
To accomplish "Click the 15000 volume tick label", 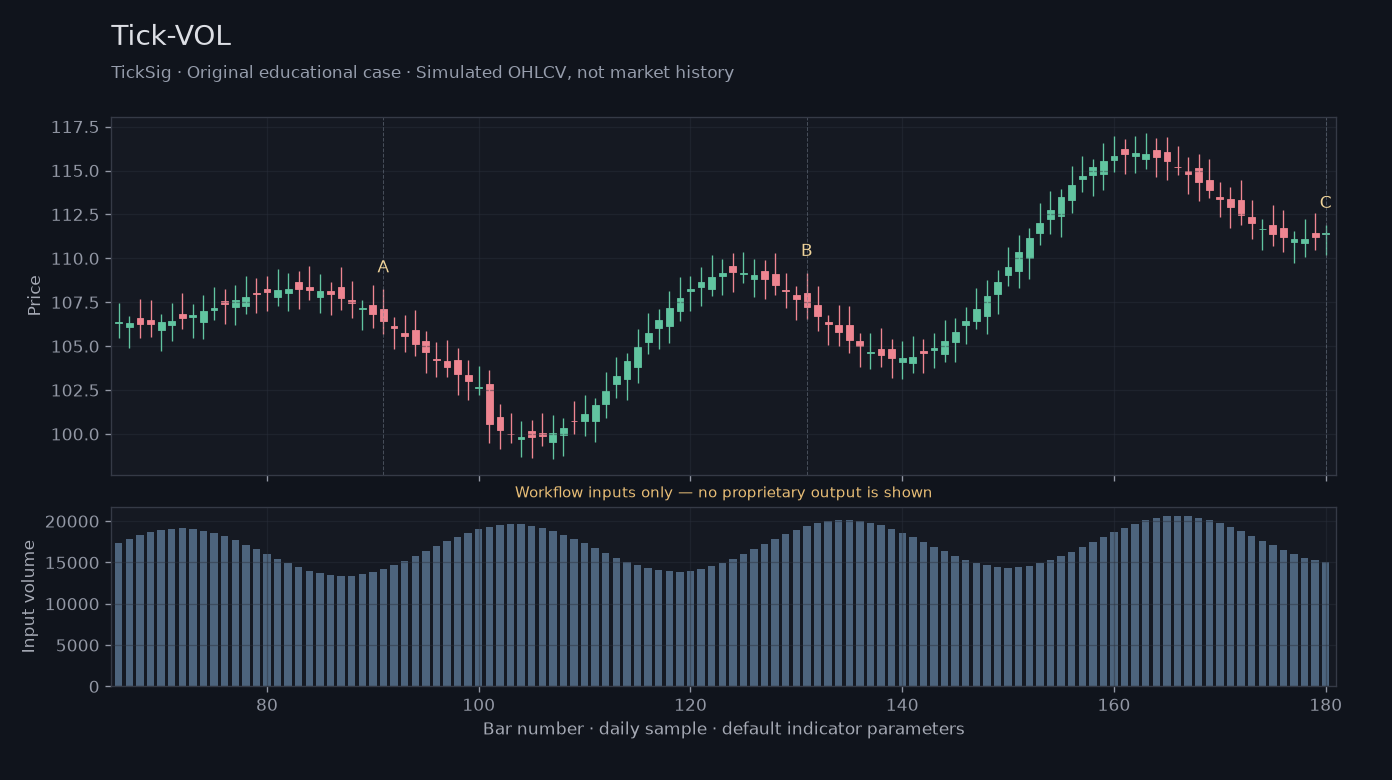I will [74, 563].
